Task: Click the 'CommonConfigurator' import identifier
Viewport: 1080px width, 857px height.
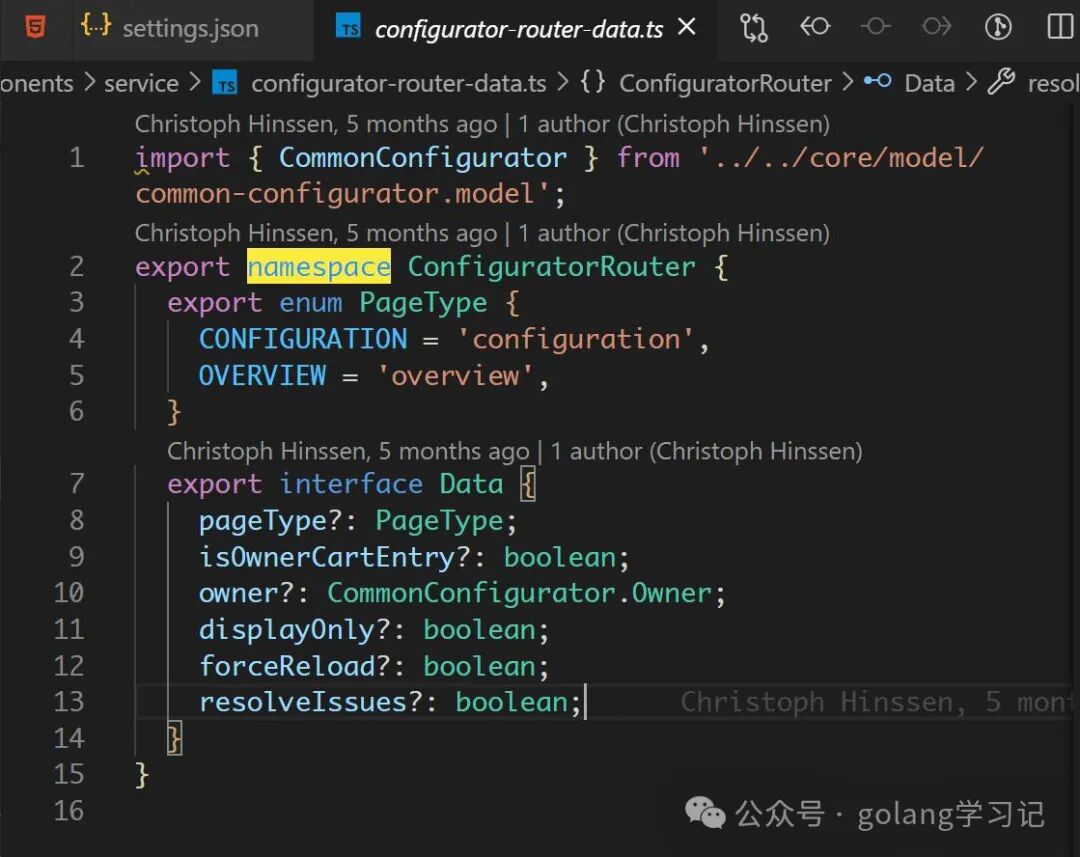Action: (423, 158)
